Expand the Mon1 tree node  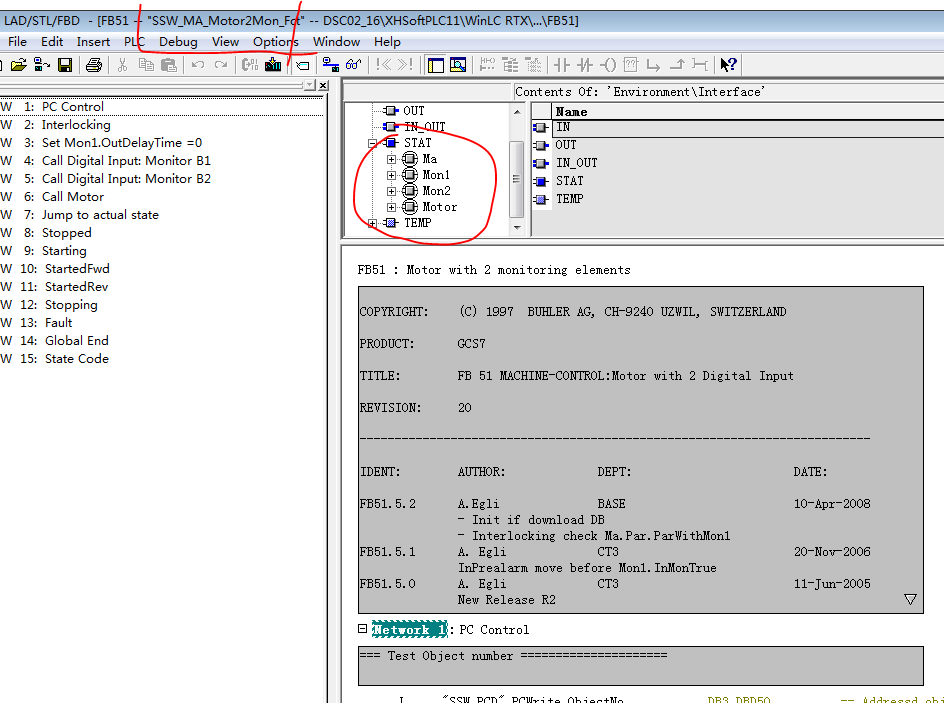(x=391, y=175)
